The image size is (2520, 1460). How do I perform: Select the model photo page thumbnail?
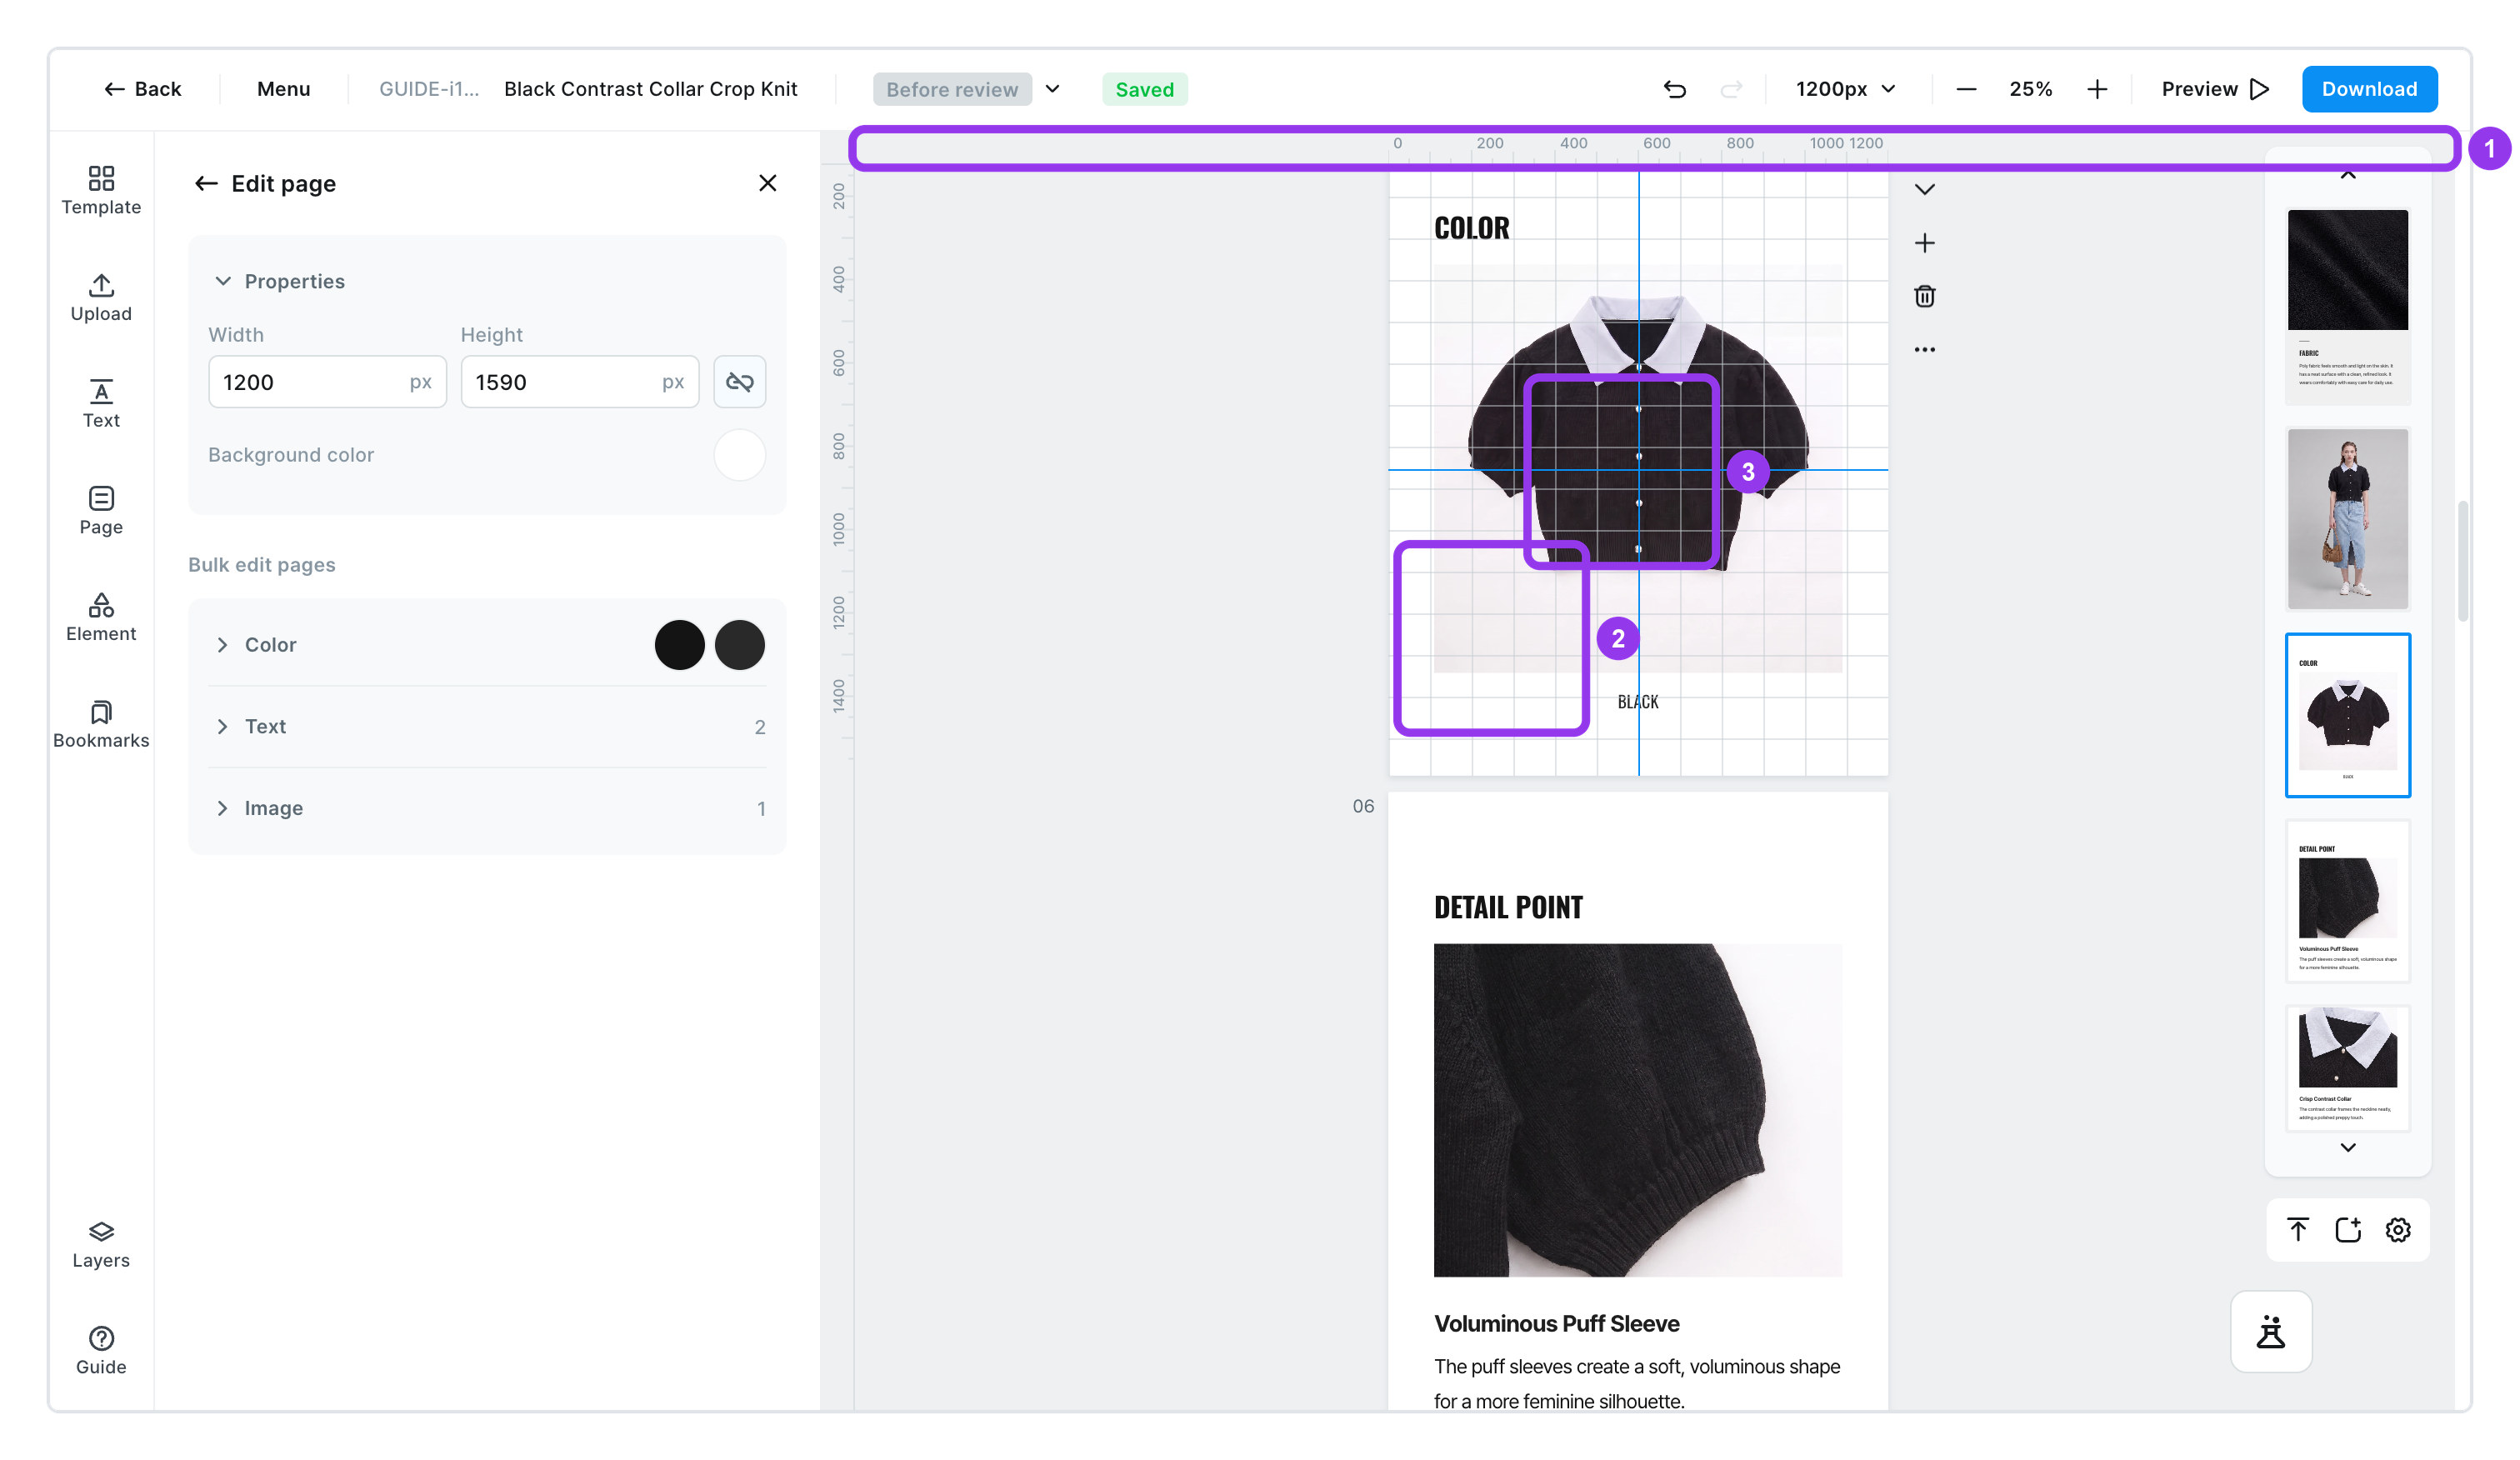(2347, 519)
